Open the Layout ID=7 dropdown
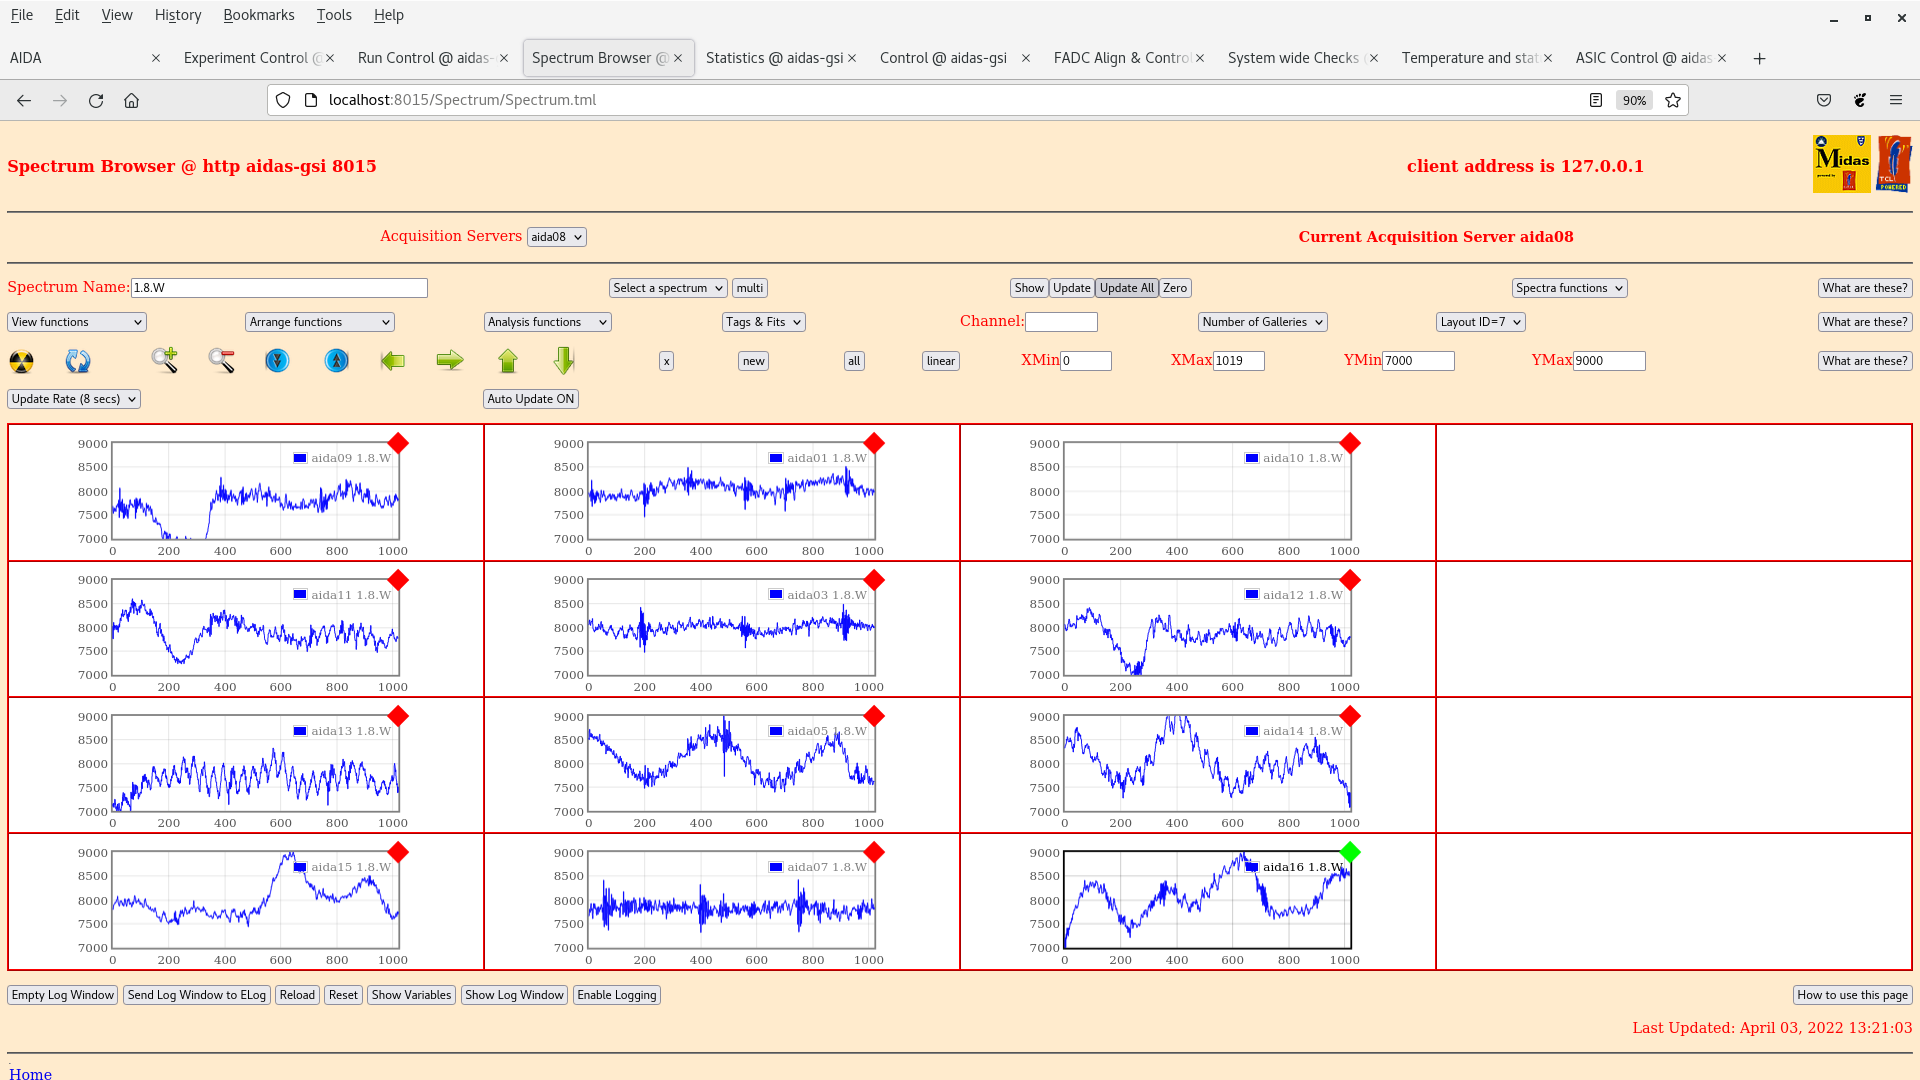The width and height of the screenshot is (1920, 1080). (1481, 322)
